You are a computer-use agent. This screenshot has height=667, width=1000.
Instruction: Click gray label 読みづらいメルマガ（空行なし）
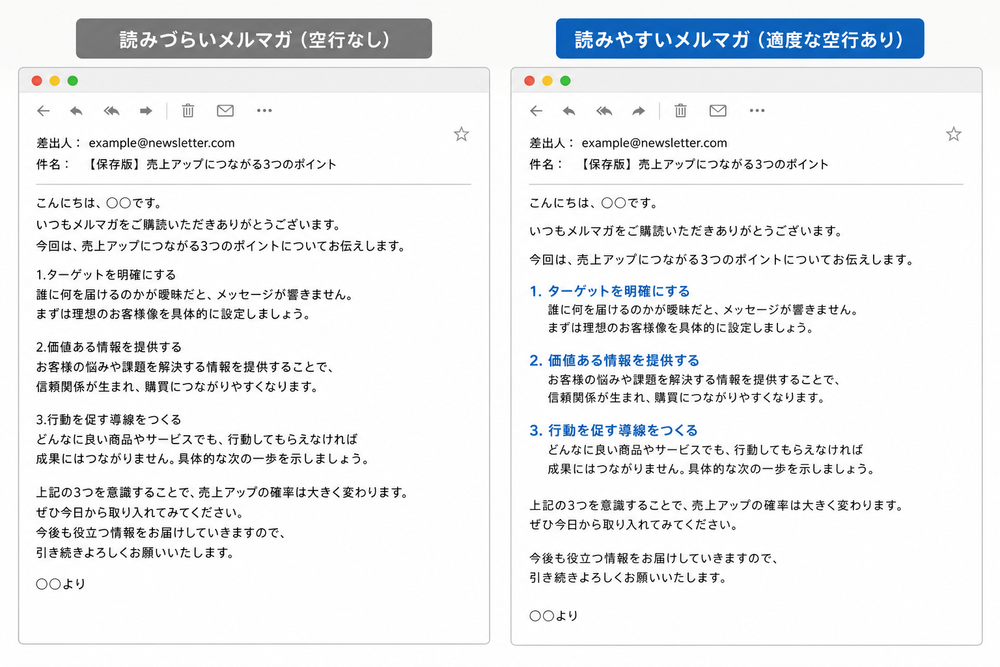click(x=254, y=39)
